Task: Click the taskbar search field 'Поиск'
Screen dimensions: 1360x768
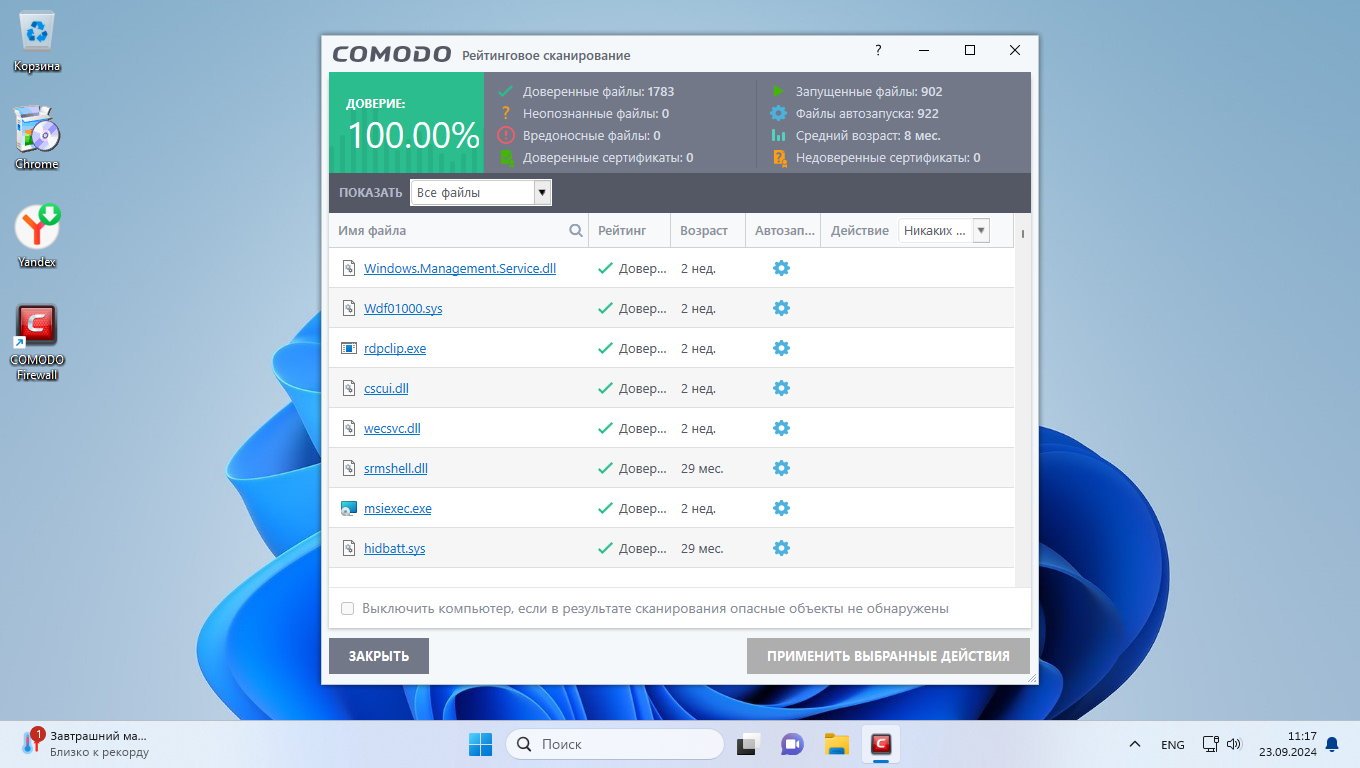Action: click(x=614, y=744)
